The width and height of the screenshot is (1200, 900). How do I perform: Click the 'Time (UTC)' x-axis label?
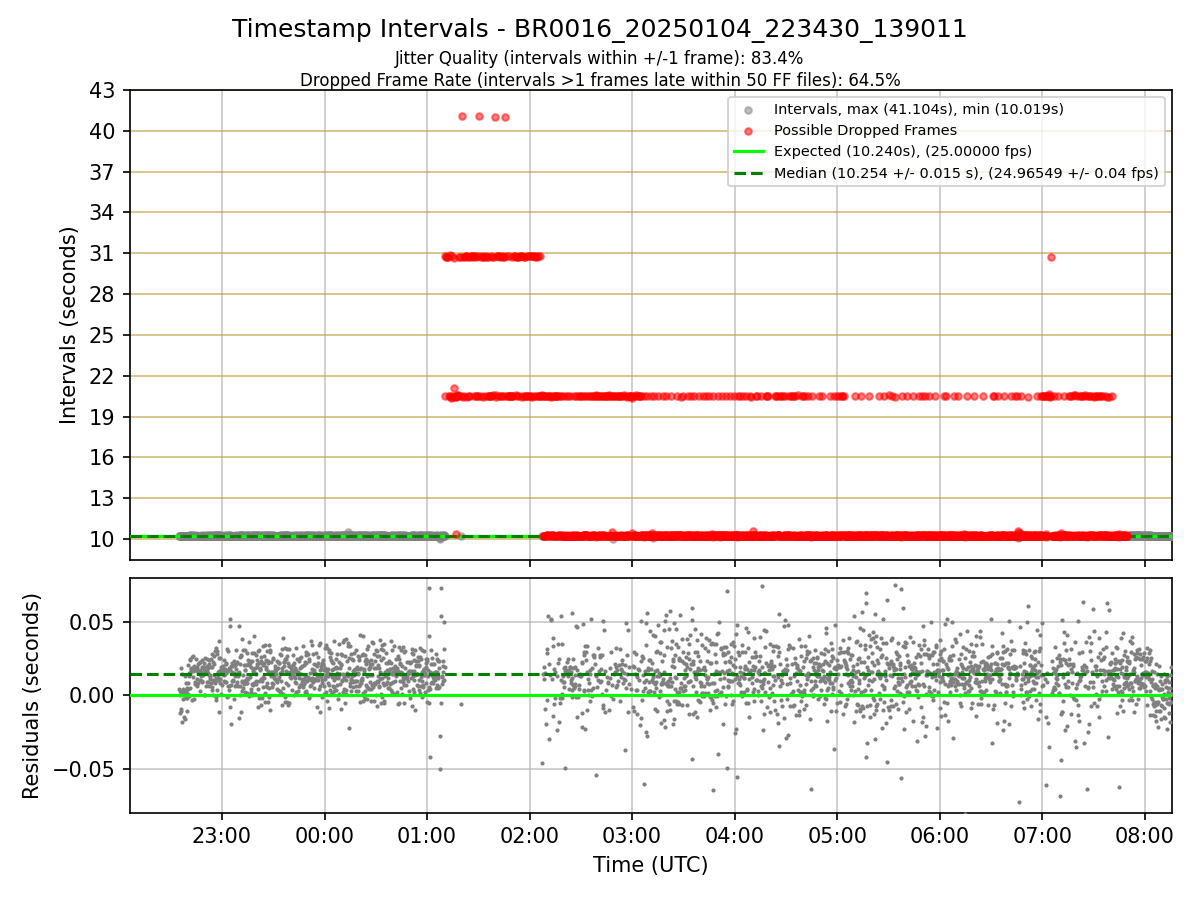(650, 865)
